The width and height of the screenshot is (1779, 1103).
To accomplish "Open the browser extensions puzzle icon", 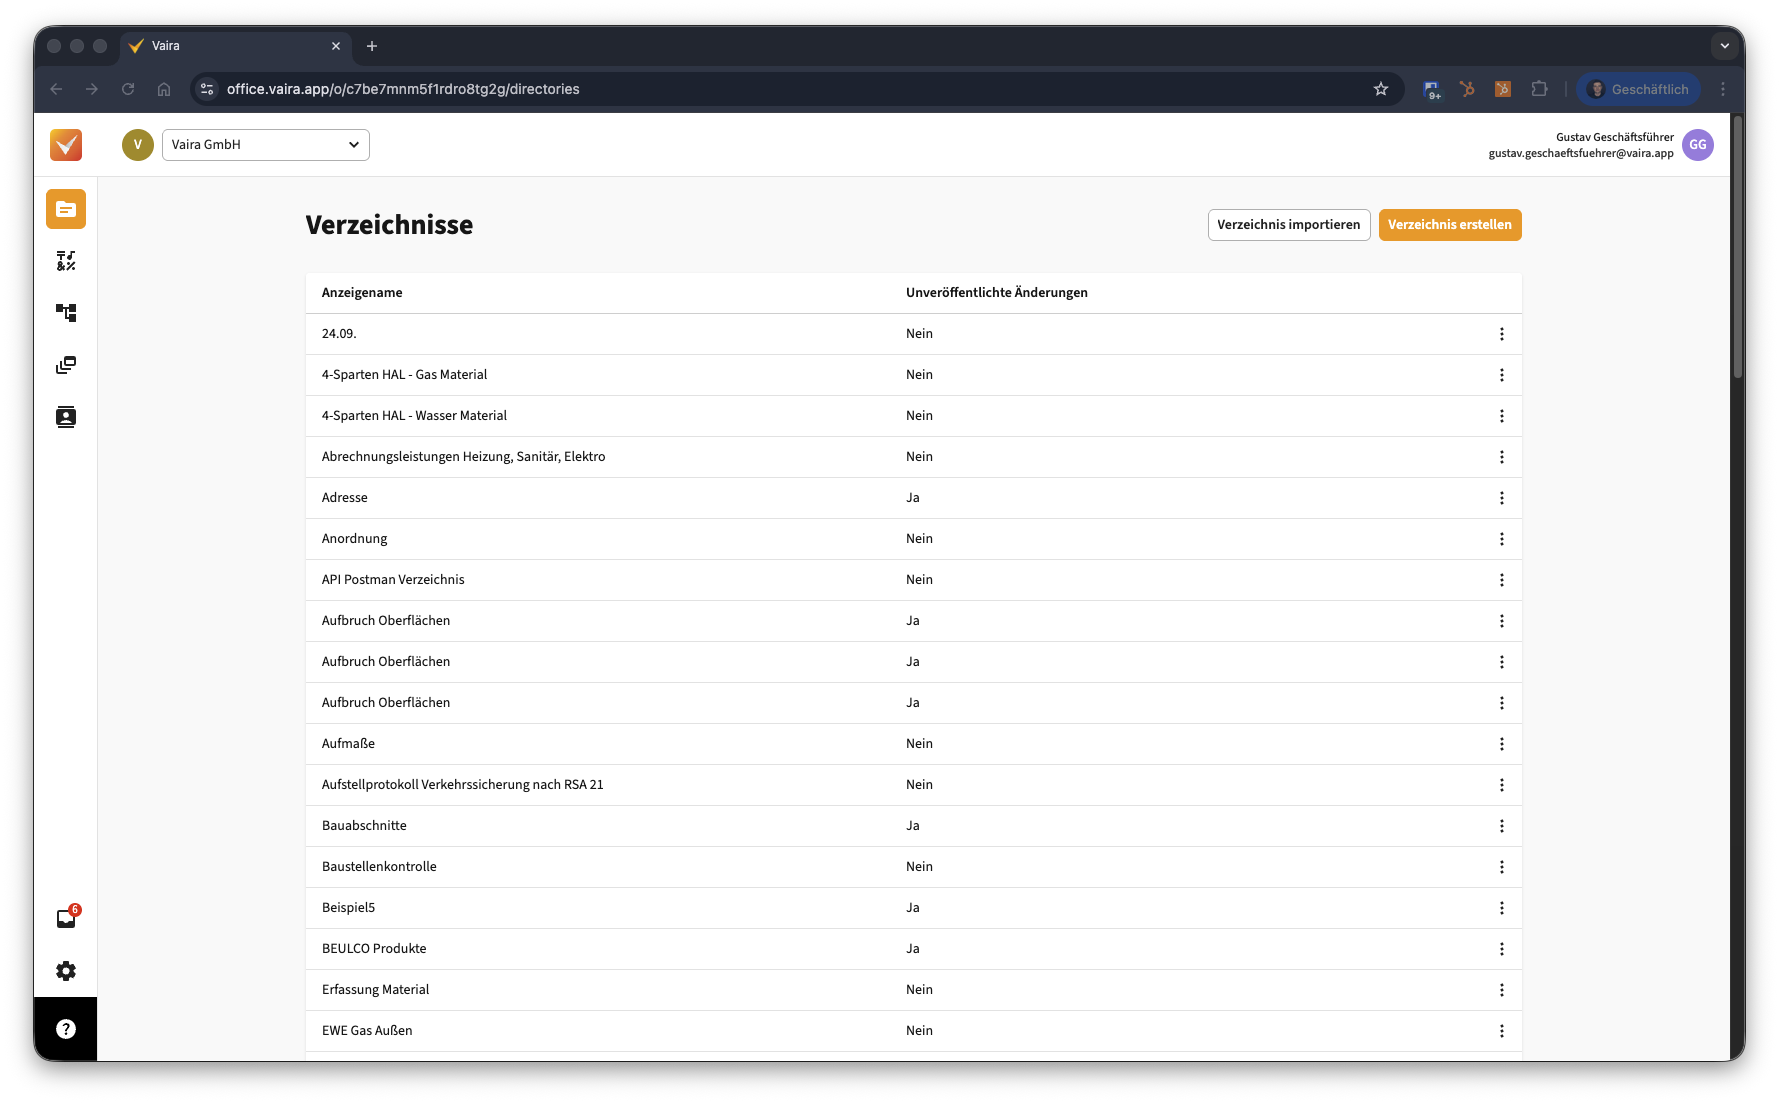I will click(x=1539, y=89).
